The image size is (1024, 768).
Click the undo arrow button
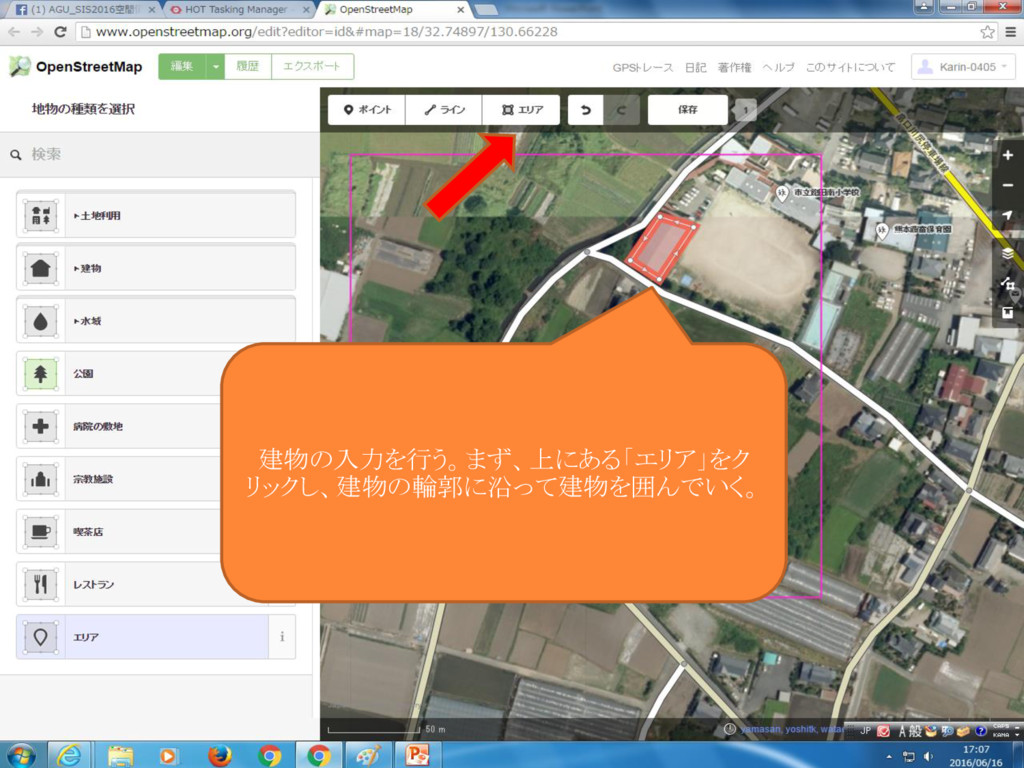(586, 110)
